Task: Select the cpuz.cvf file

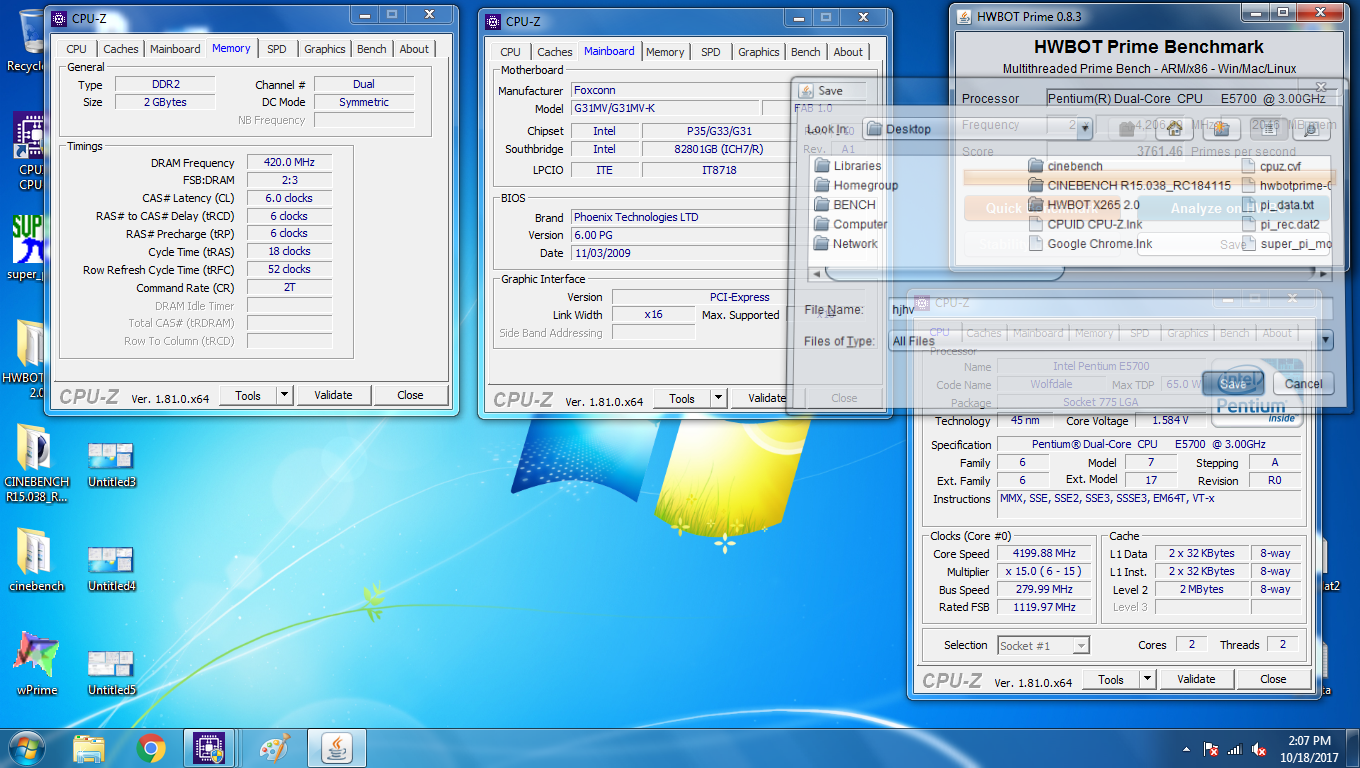Action: [1272, 166]
